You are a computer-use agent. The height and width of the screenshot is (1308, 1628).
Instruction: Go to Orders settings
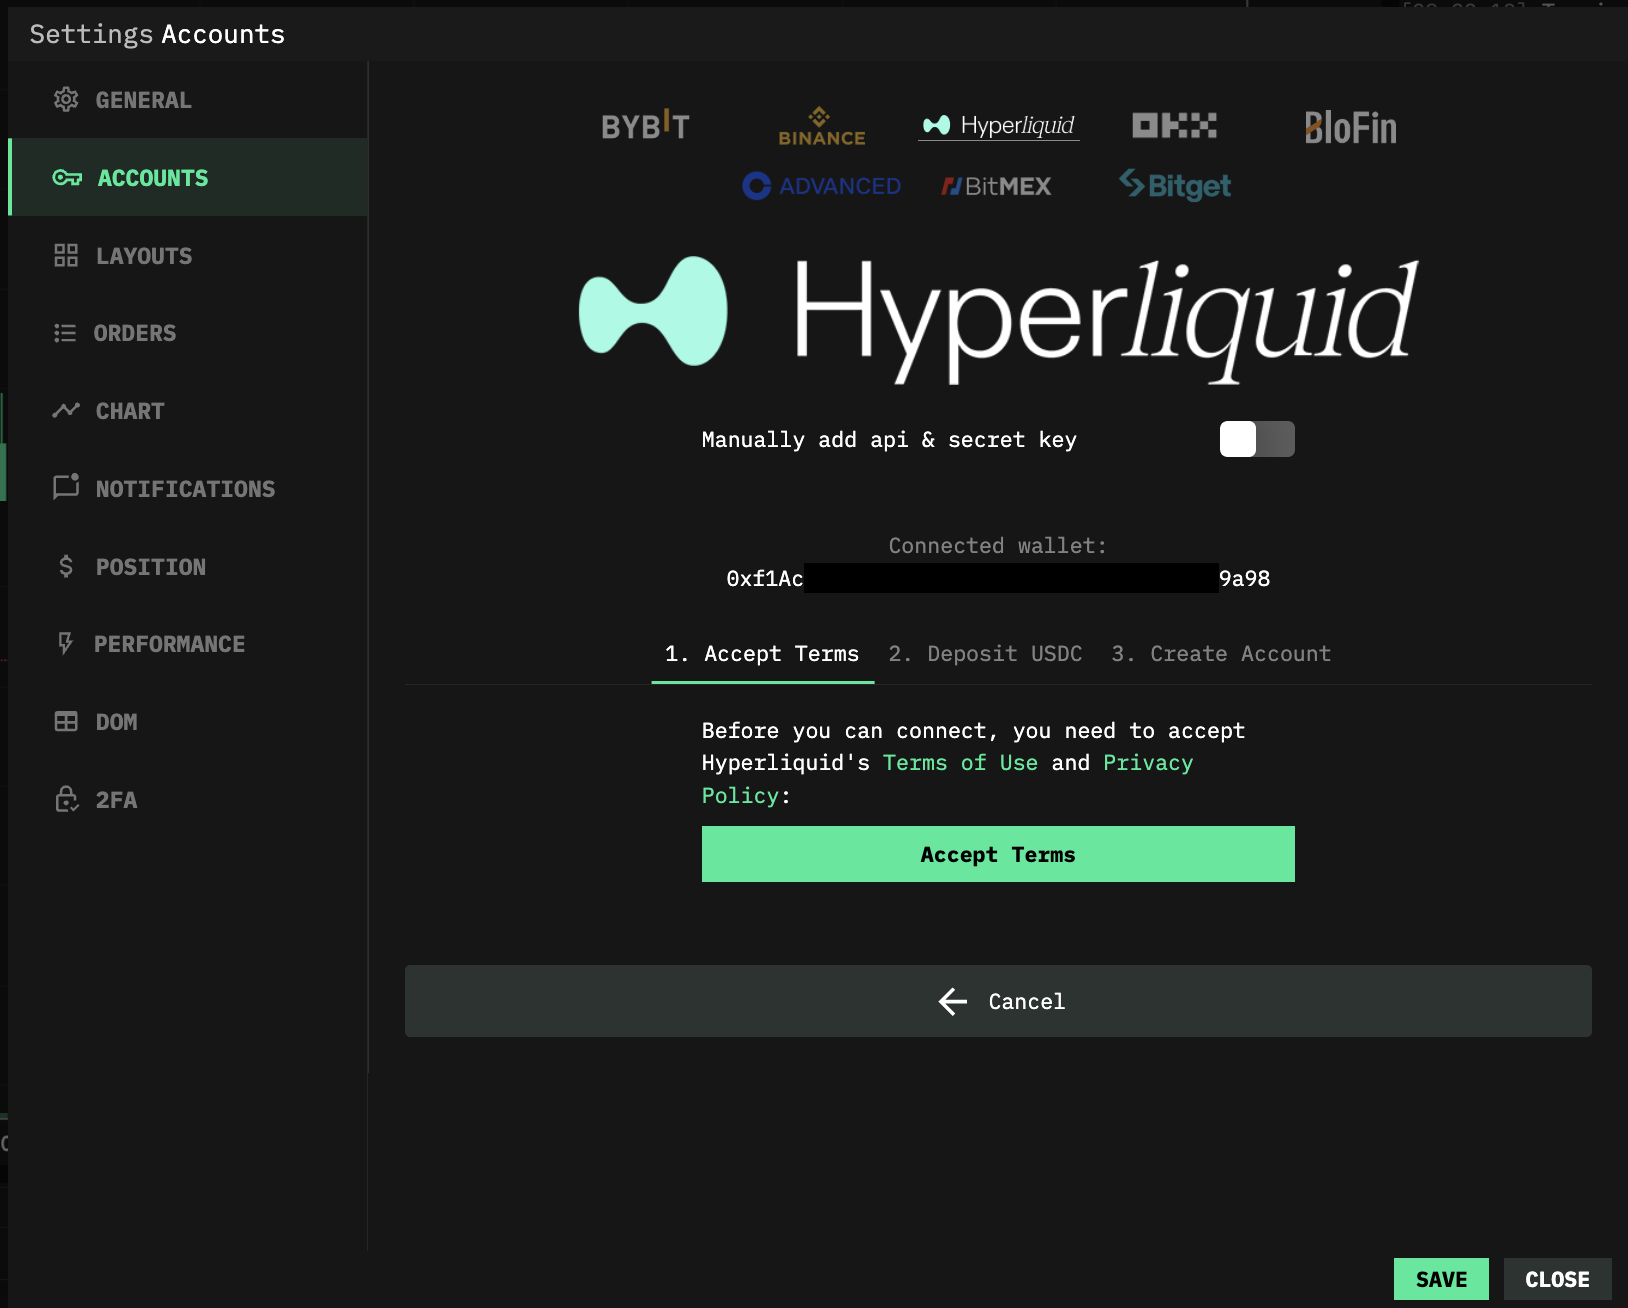(x=134, y=333)
